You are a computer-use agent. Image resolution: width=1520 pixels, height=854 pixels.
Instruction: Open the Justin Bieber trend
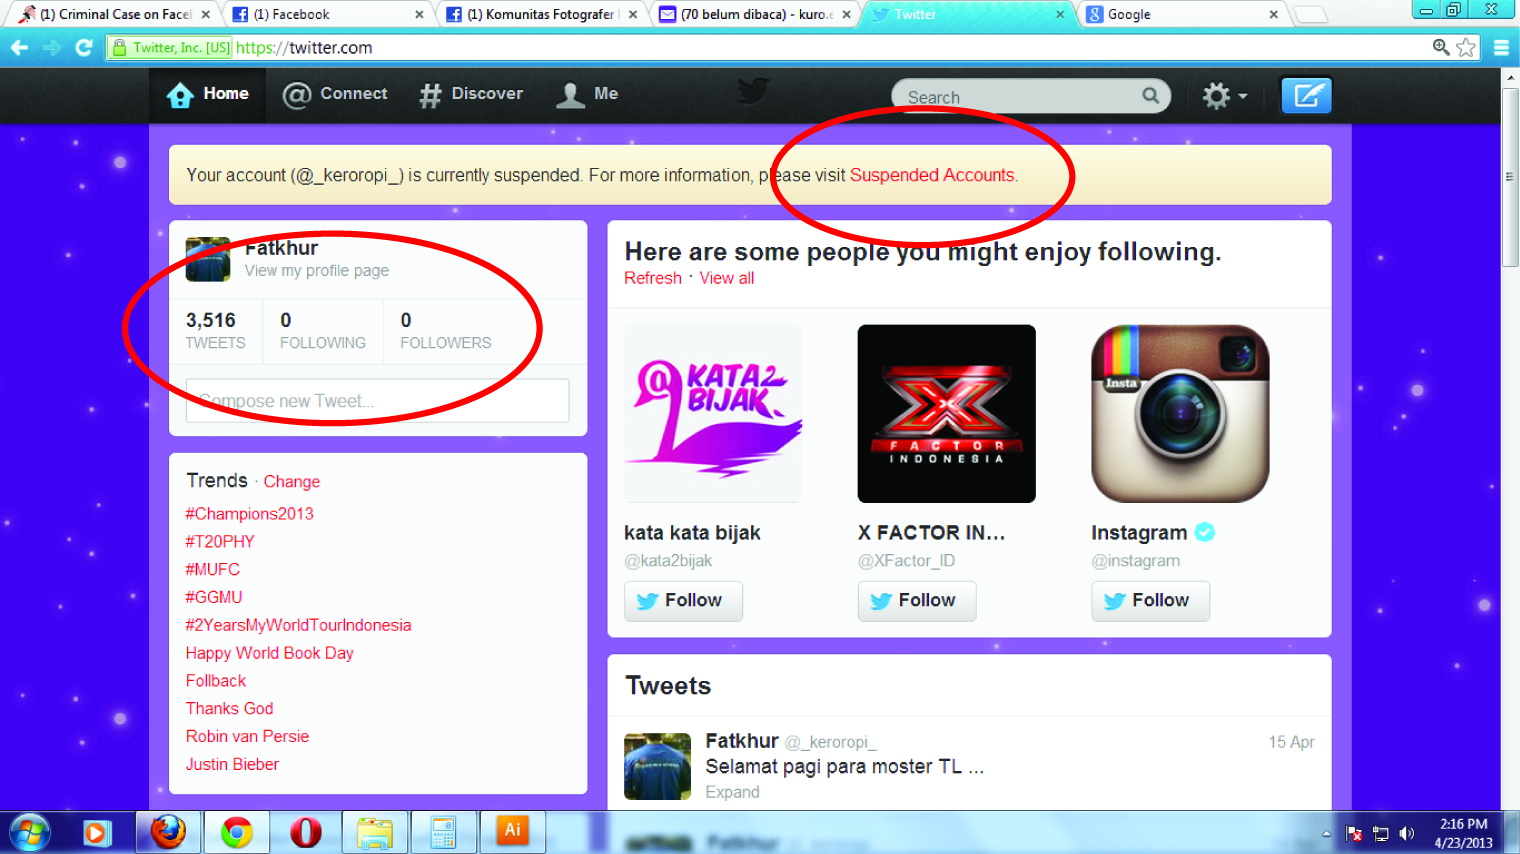232,765
